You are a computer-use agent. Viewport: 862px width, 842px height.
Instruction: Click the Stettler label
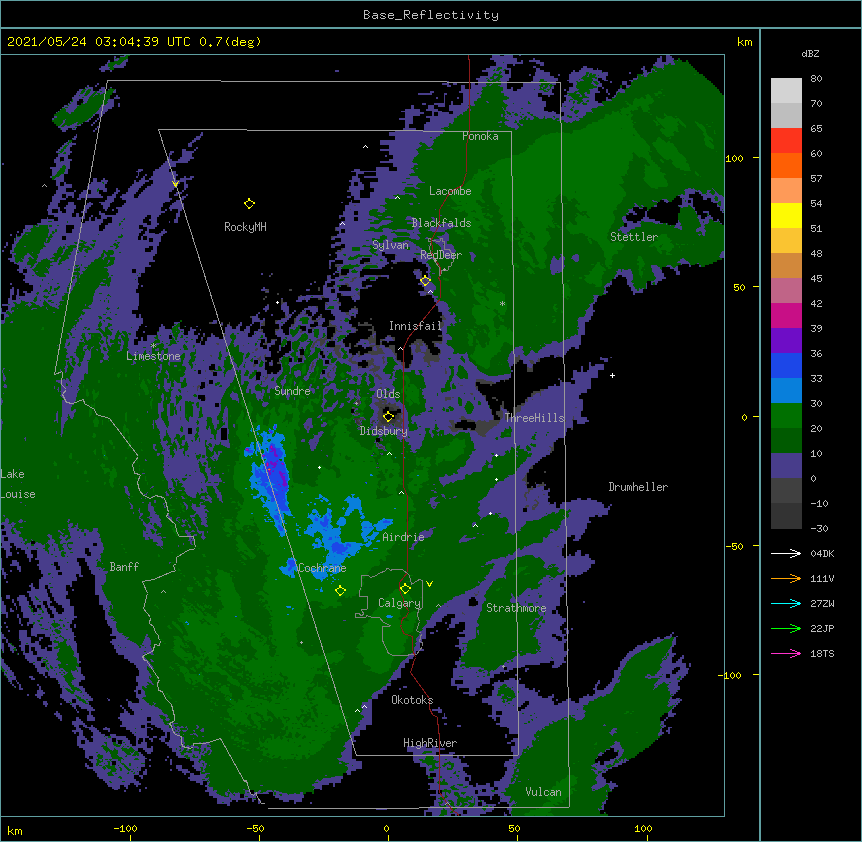pos(634,237)
